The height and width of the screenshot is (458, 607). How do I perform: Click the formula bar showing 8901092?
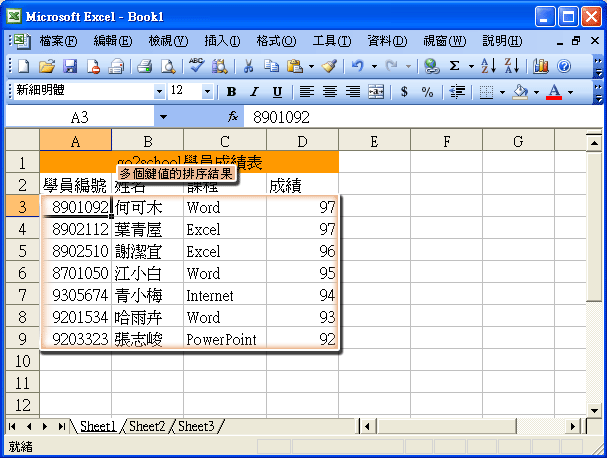(x=422, y=117)
